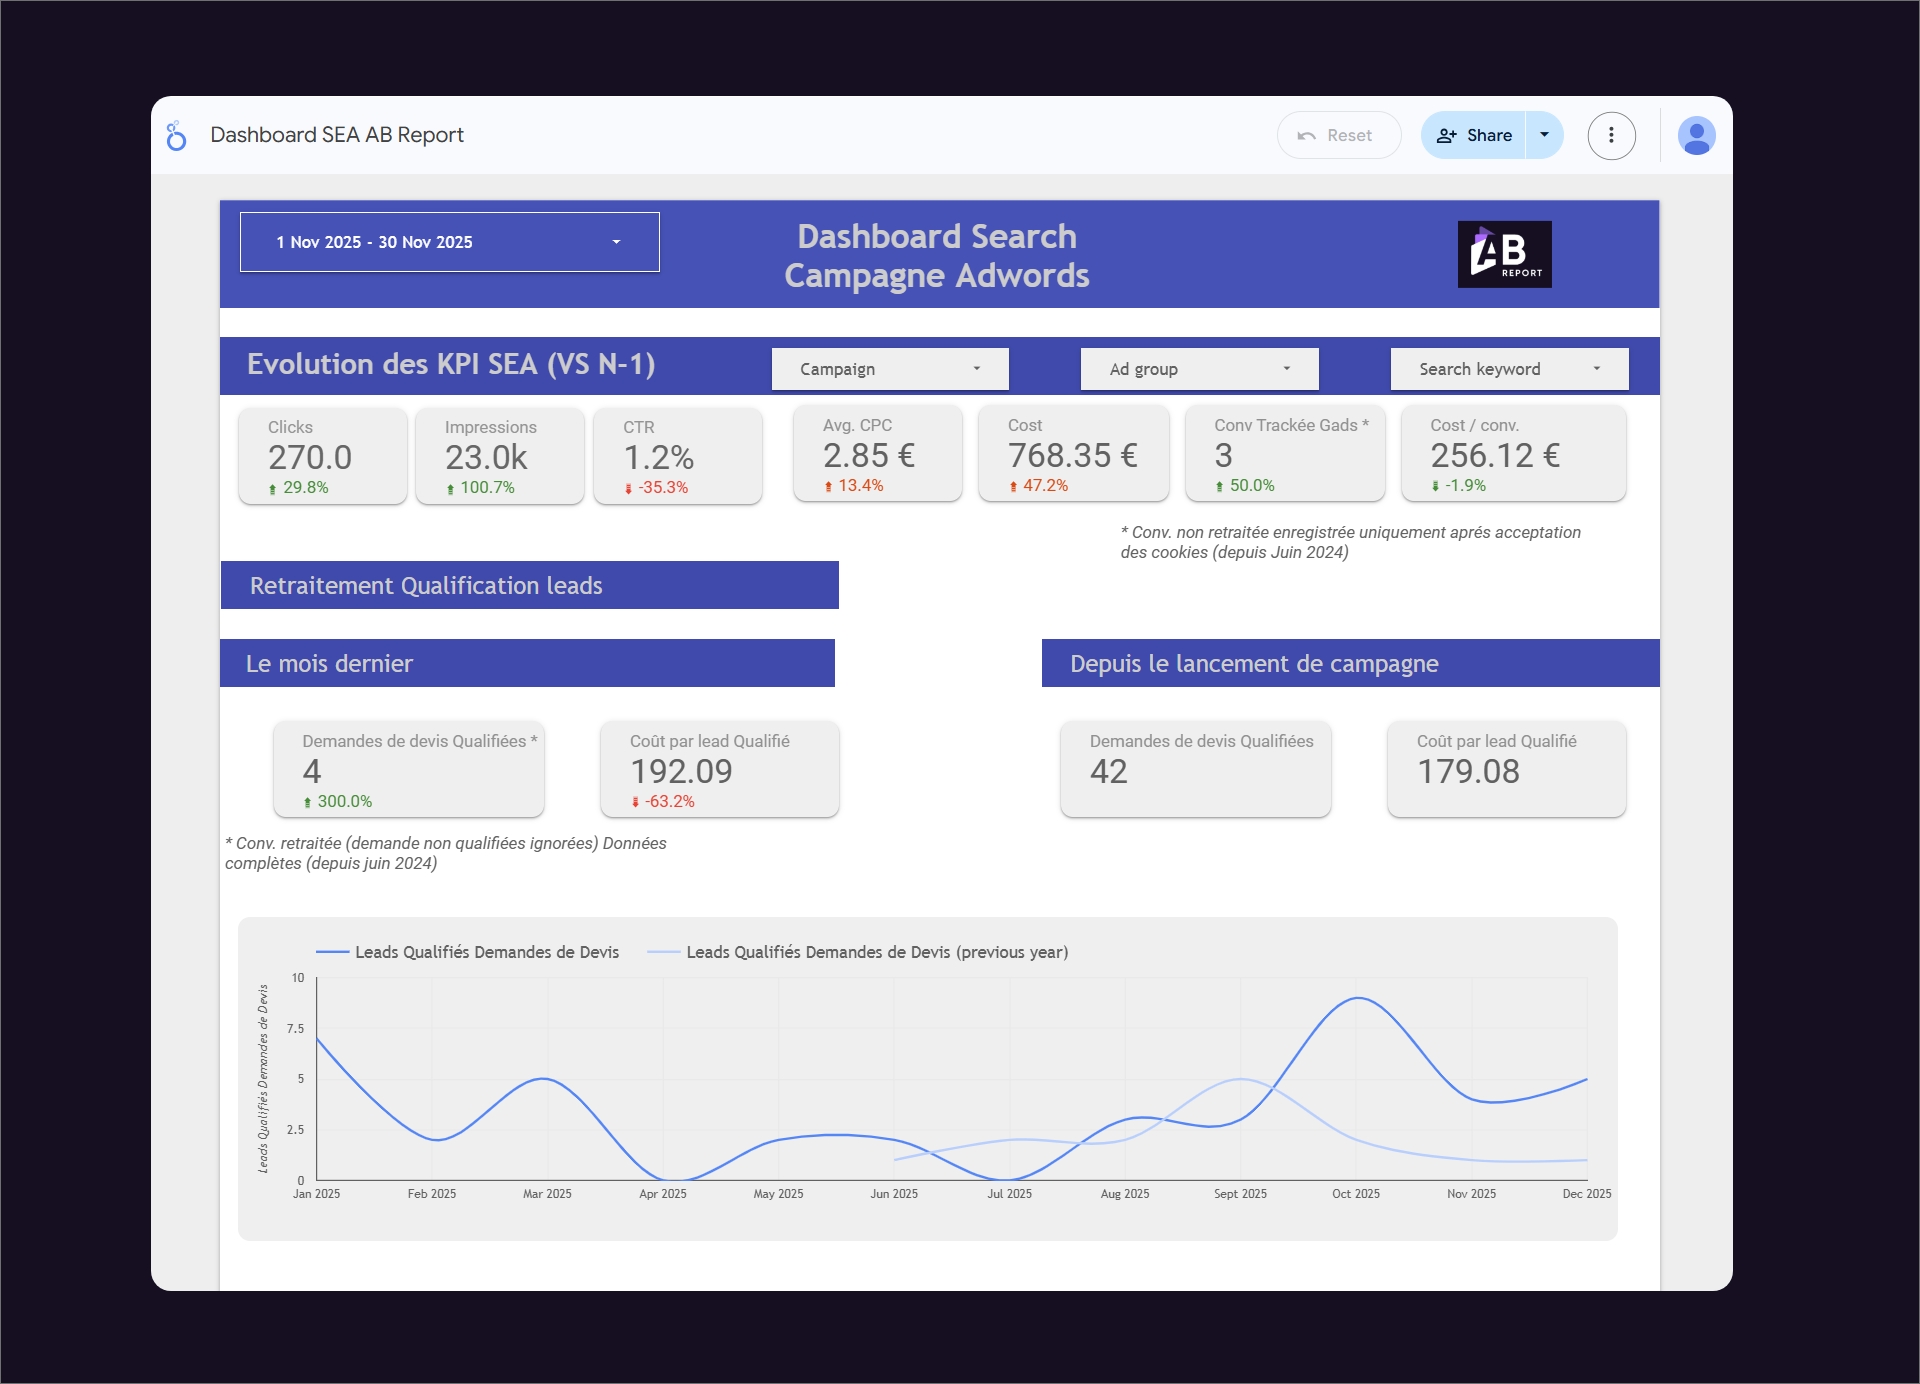Click the Reset button
Viewport: 1920px width, 1384px height.
tap(1339, 135)
